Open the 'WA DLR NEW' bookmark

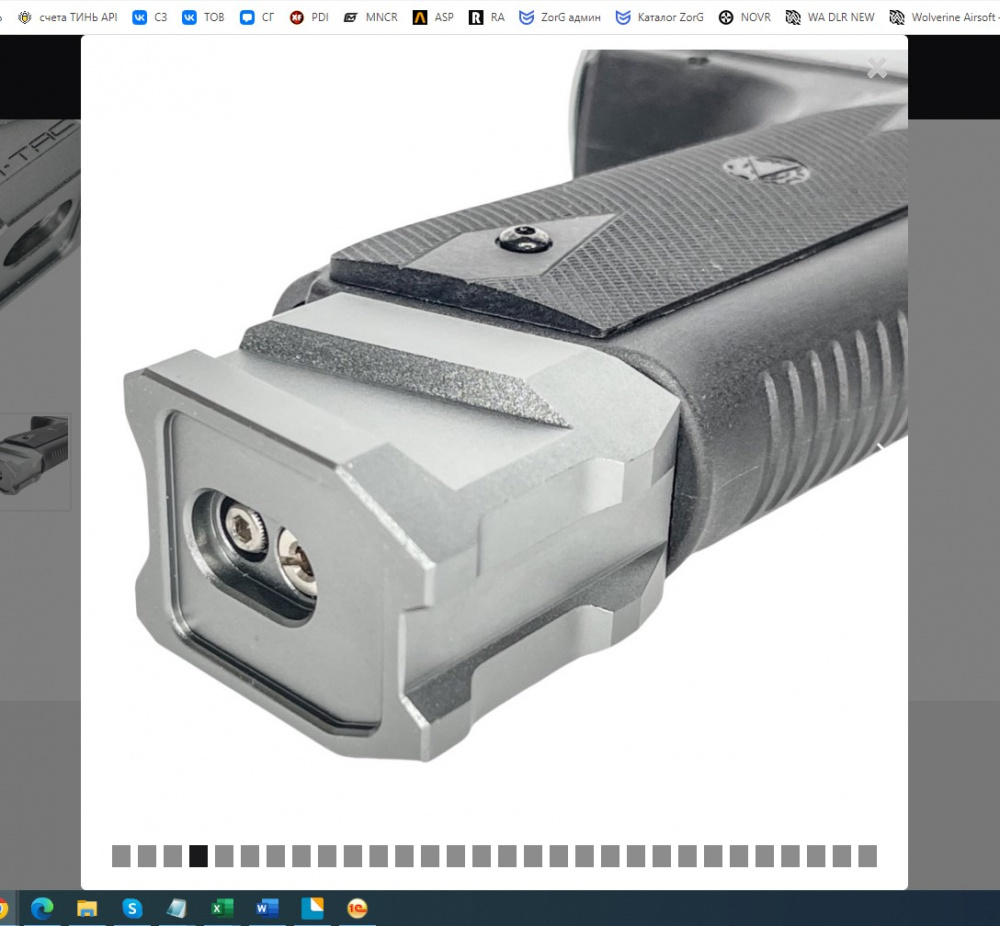coord(830,17)
